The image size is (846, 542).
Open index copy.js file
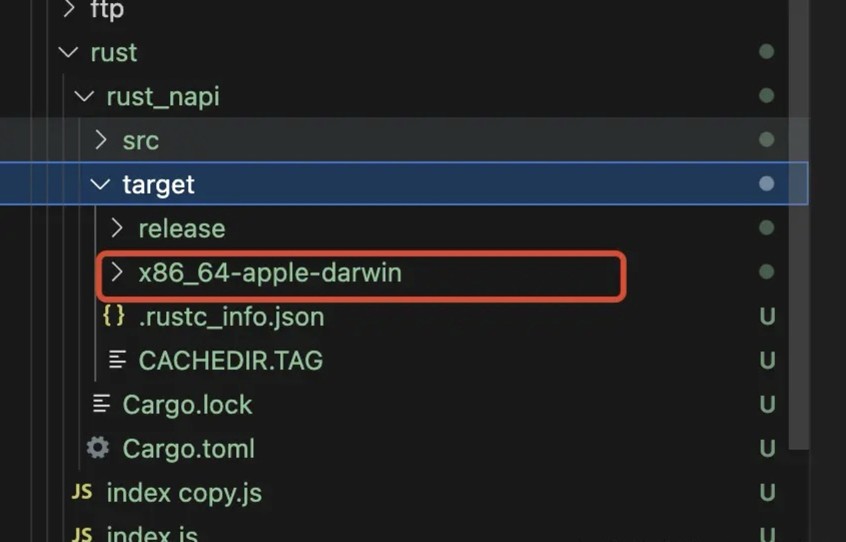point(184,493)
